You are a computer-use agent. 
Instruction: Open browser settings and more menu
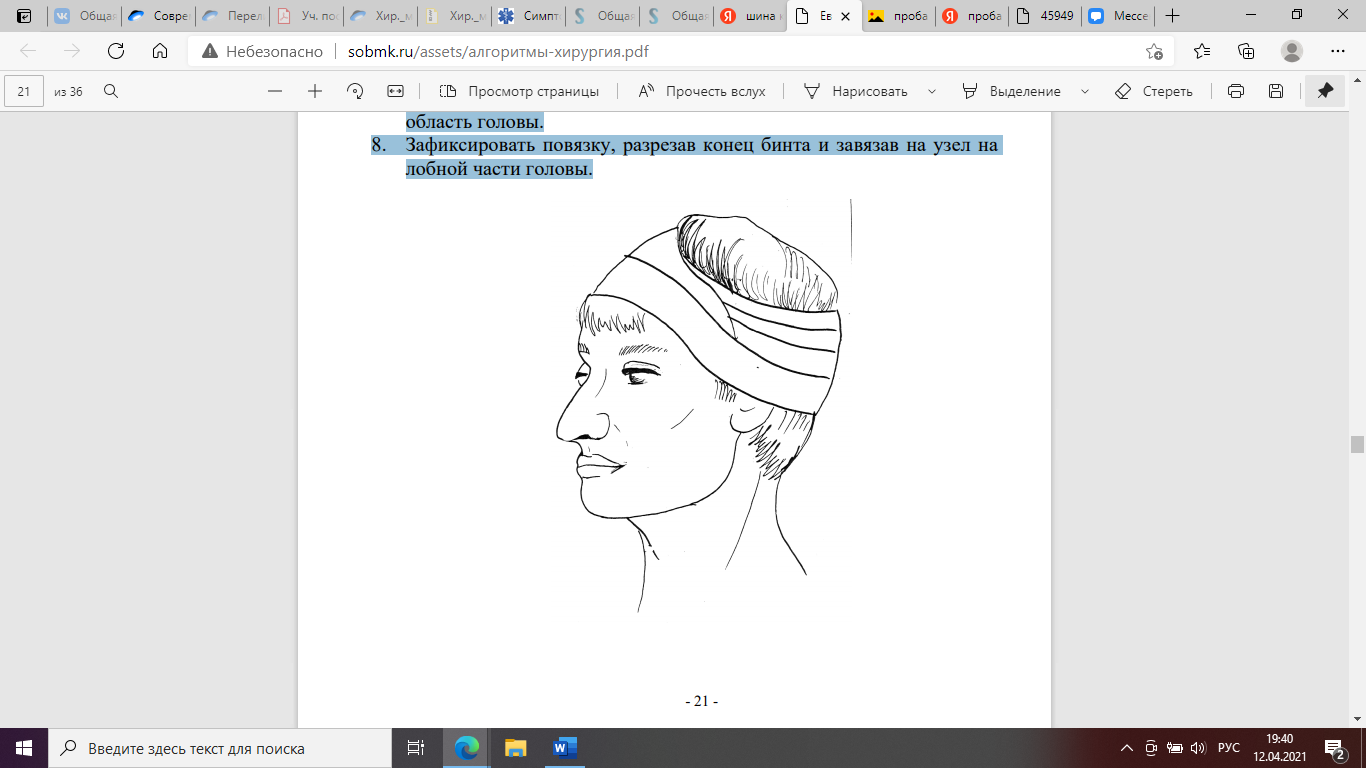click(1338, 52)
